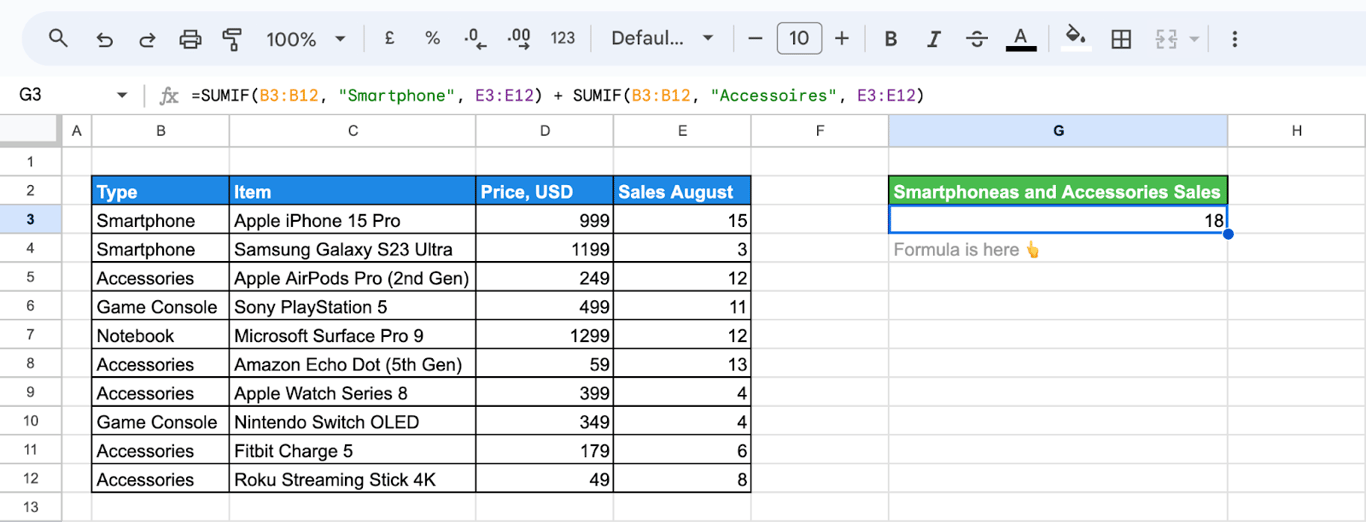Select the Apple iPhone 15 Pro cell

pyautogui.click(x=352, y=220)
